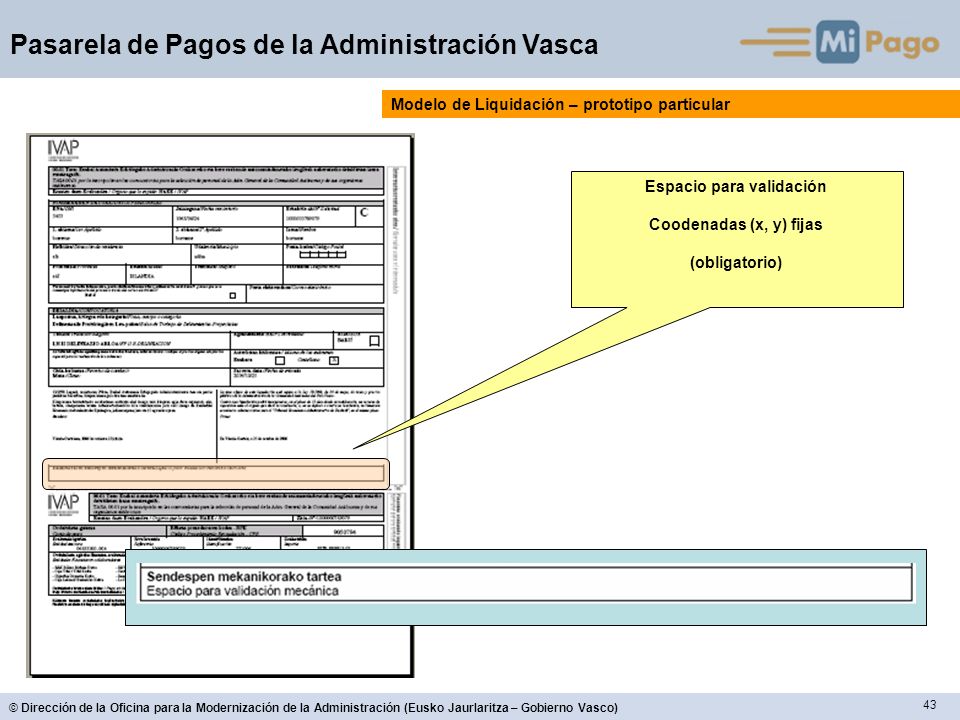
Task: Click the orange Modelo de Liquidación banner
Action: 670,104
